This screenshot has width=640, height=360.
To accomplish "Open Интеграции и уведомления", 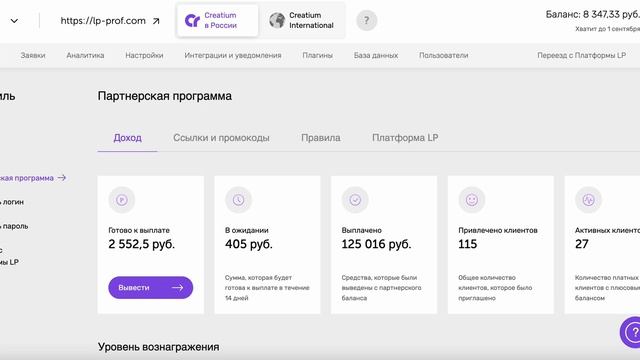I will tap(233, 56).
